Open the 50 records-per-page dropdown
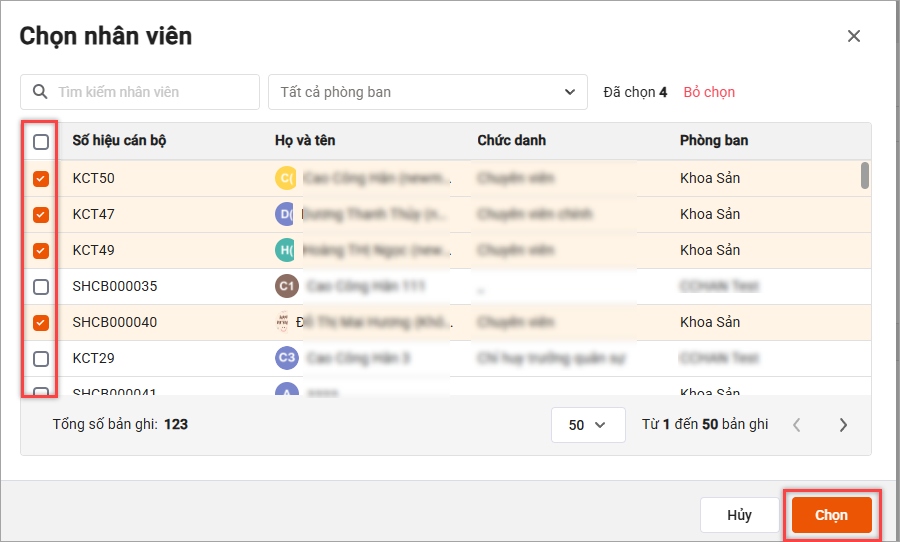Screen dimensions: 900x542 [x=587, y=425]
